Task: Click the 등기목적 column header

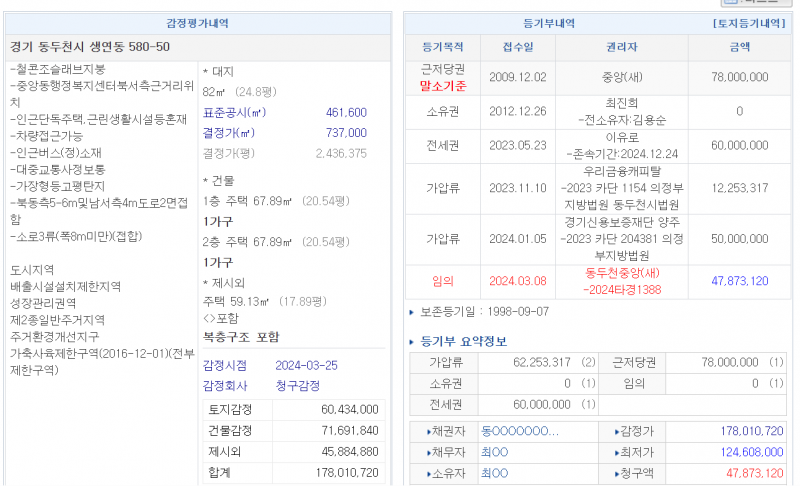Action: tap(443, 47)
